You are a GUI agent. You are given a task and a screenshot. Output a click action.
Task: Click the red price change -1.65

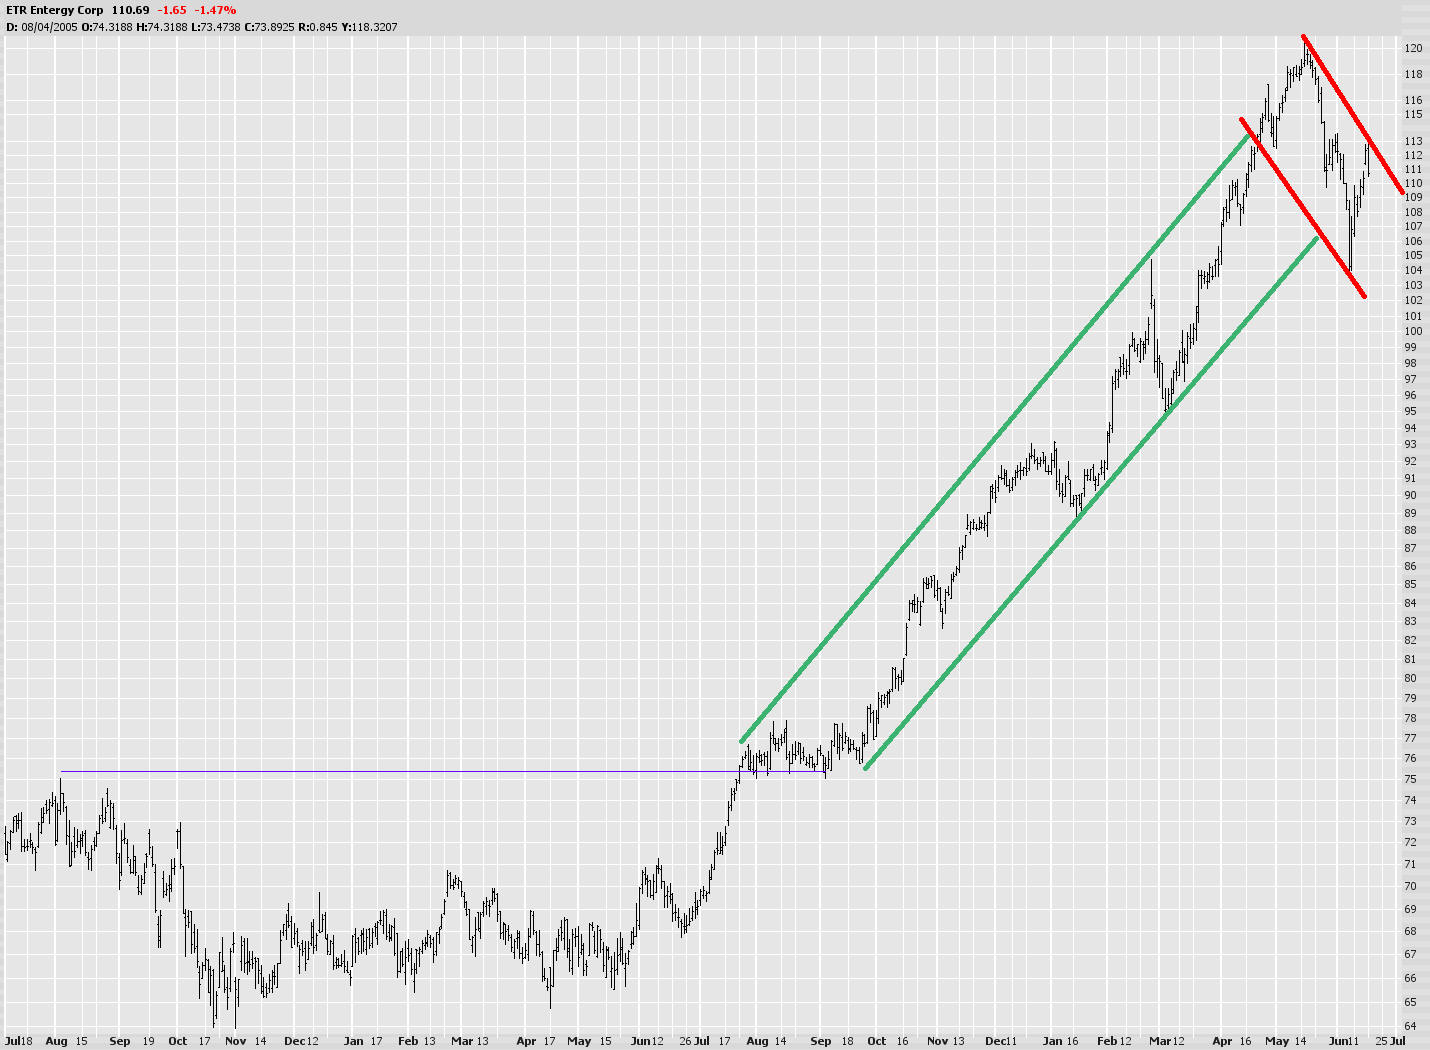[172, 10]
